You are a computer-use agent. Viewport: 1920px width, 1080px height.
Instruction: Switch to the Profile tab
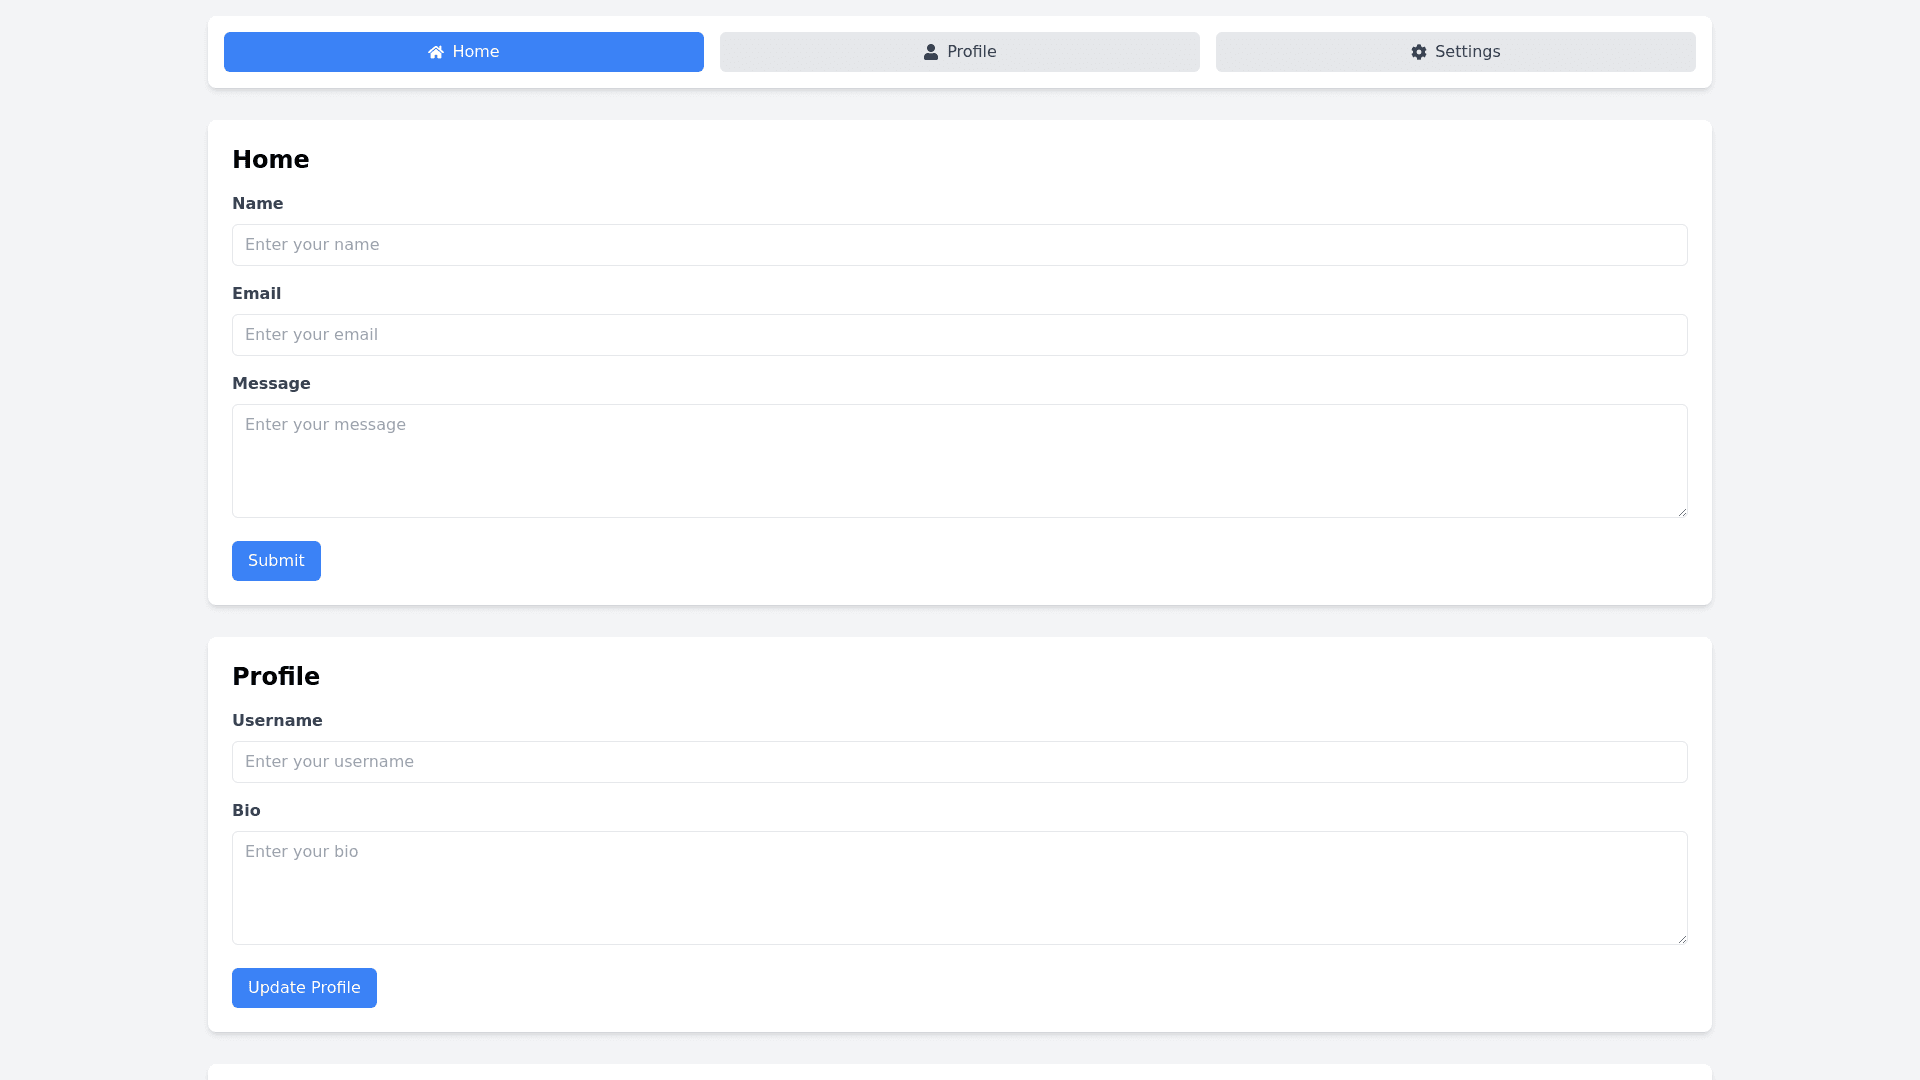click(x=959, y=51)
